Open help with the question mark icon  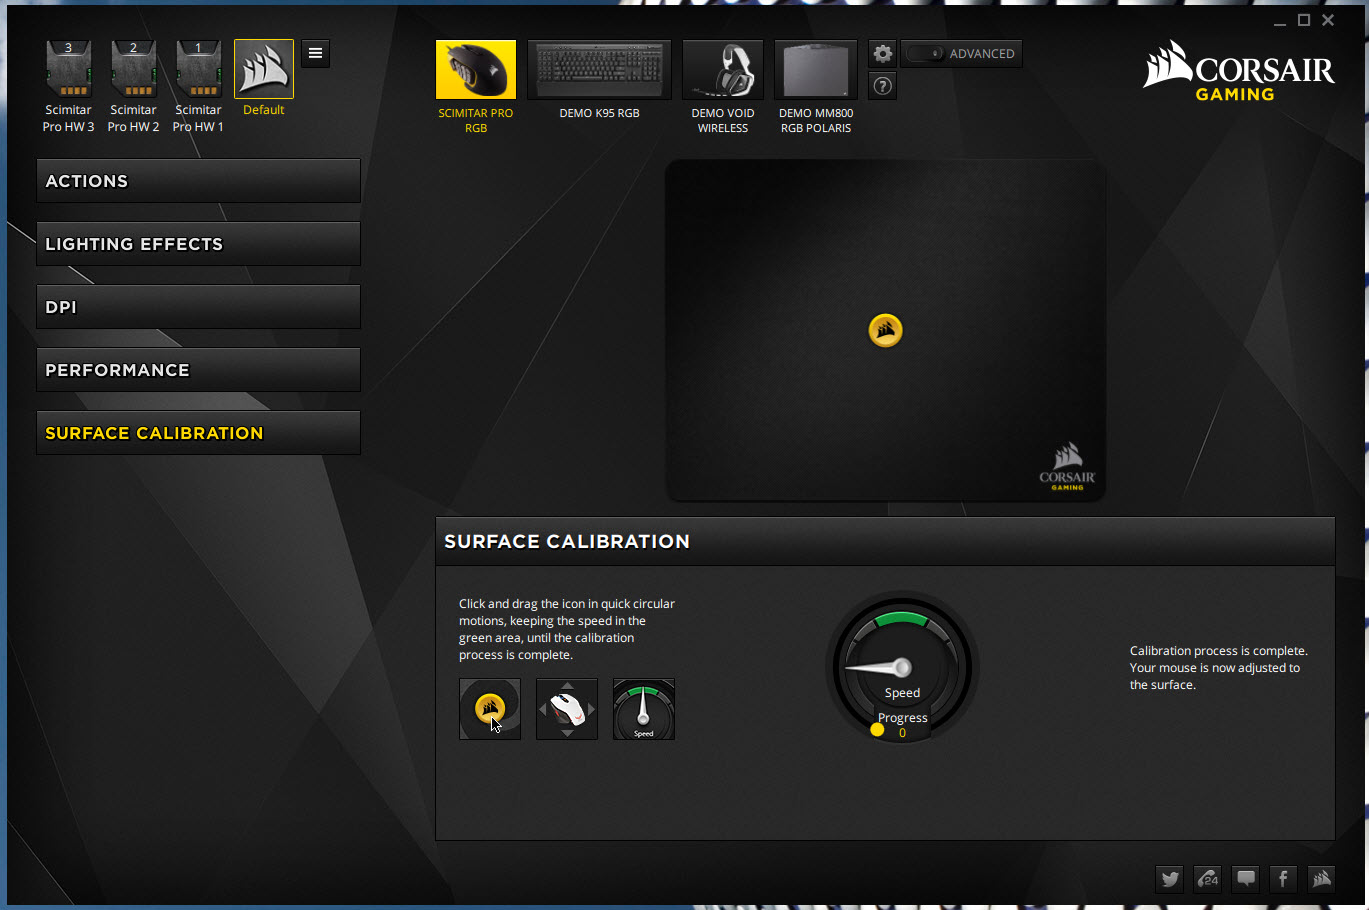pyautogui.click(x=882, y=86)
